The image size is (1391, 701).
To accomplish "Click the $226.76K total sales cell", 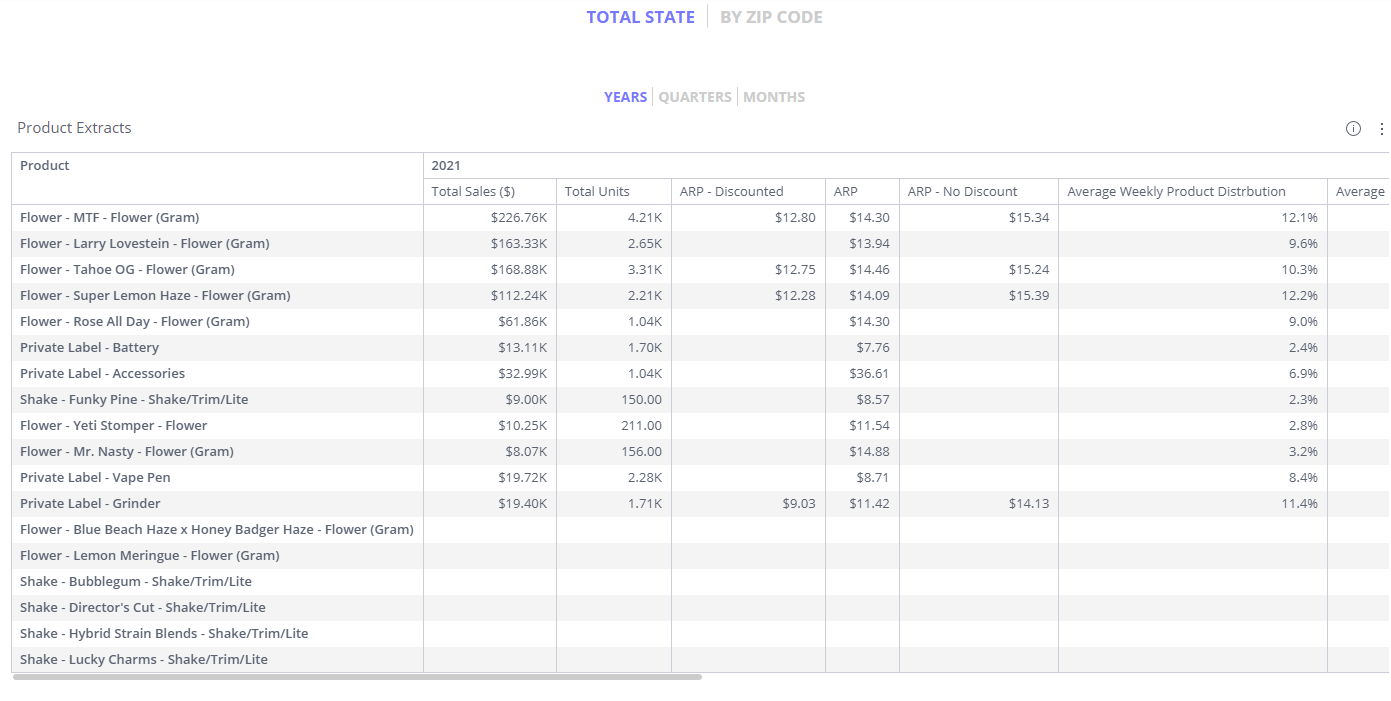I will pos(518,217).
